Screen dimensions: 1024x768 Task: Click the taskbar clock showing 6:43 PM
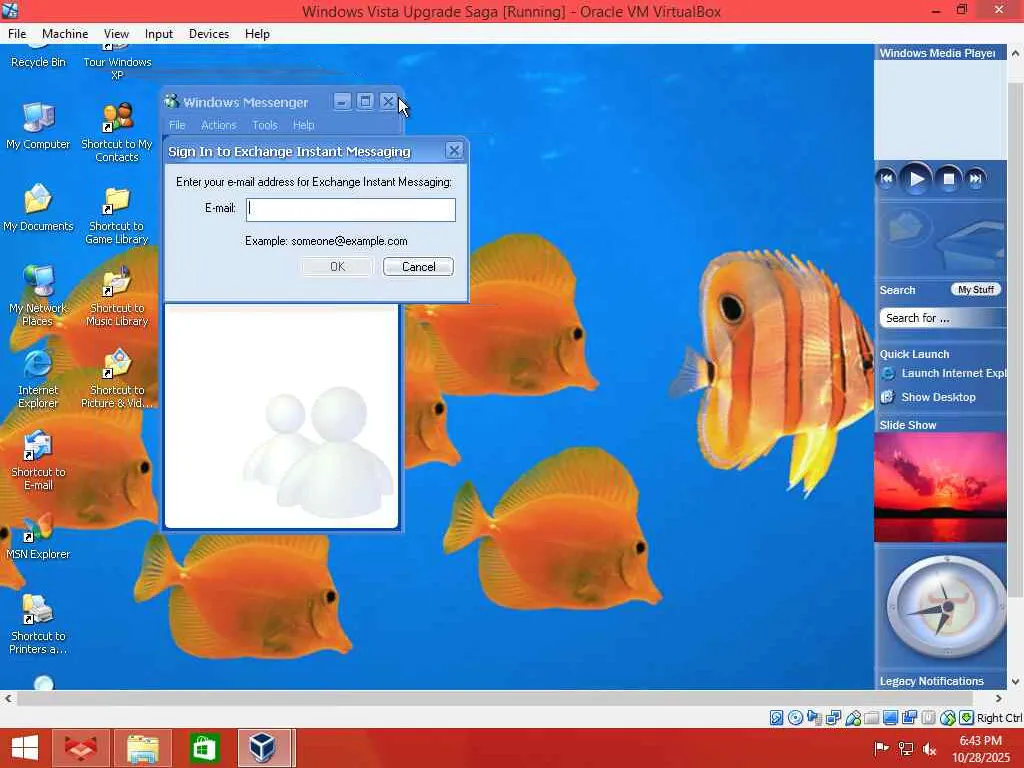pyautogui.click(x=980, y=748)
